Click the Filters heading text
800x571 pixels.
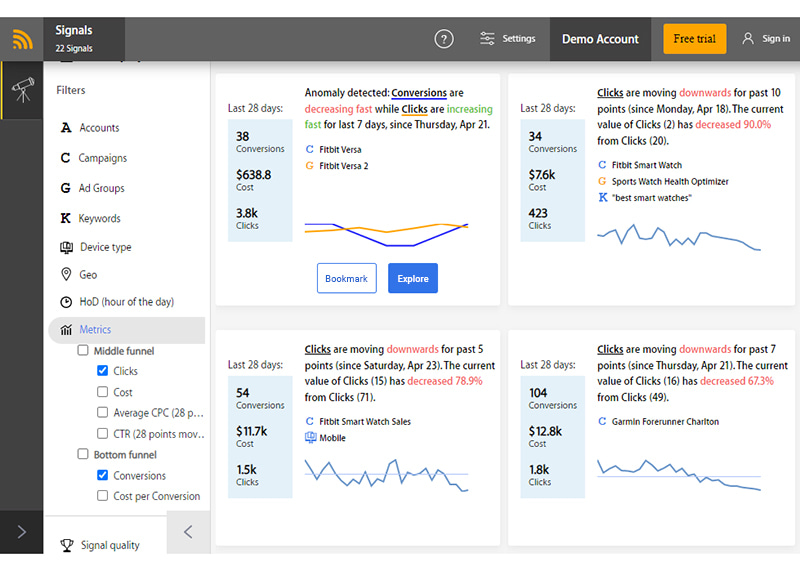pos(71,90)
